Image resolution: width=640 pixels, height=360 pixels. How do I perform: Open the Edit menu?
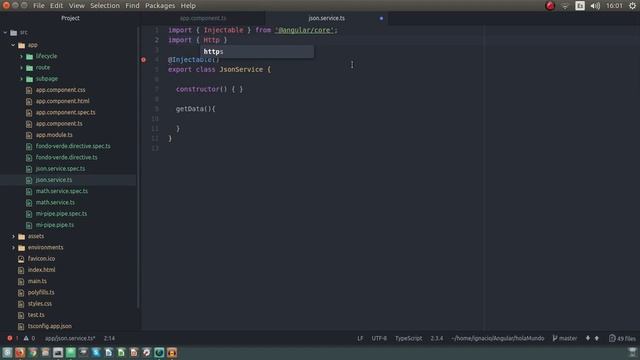[x=56, y=6]
